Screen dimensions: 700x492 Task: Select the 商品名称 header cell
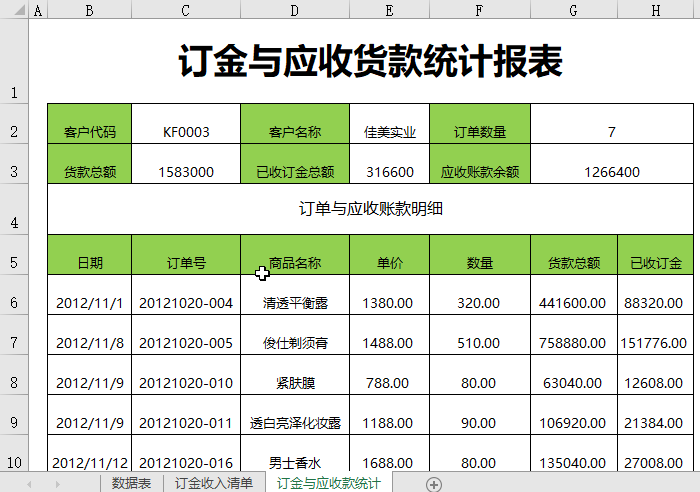(294, 264)
